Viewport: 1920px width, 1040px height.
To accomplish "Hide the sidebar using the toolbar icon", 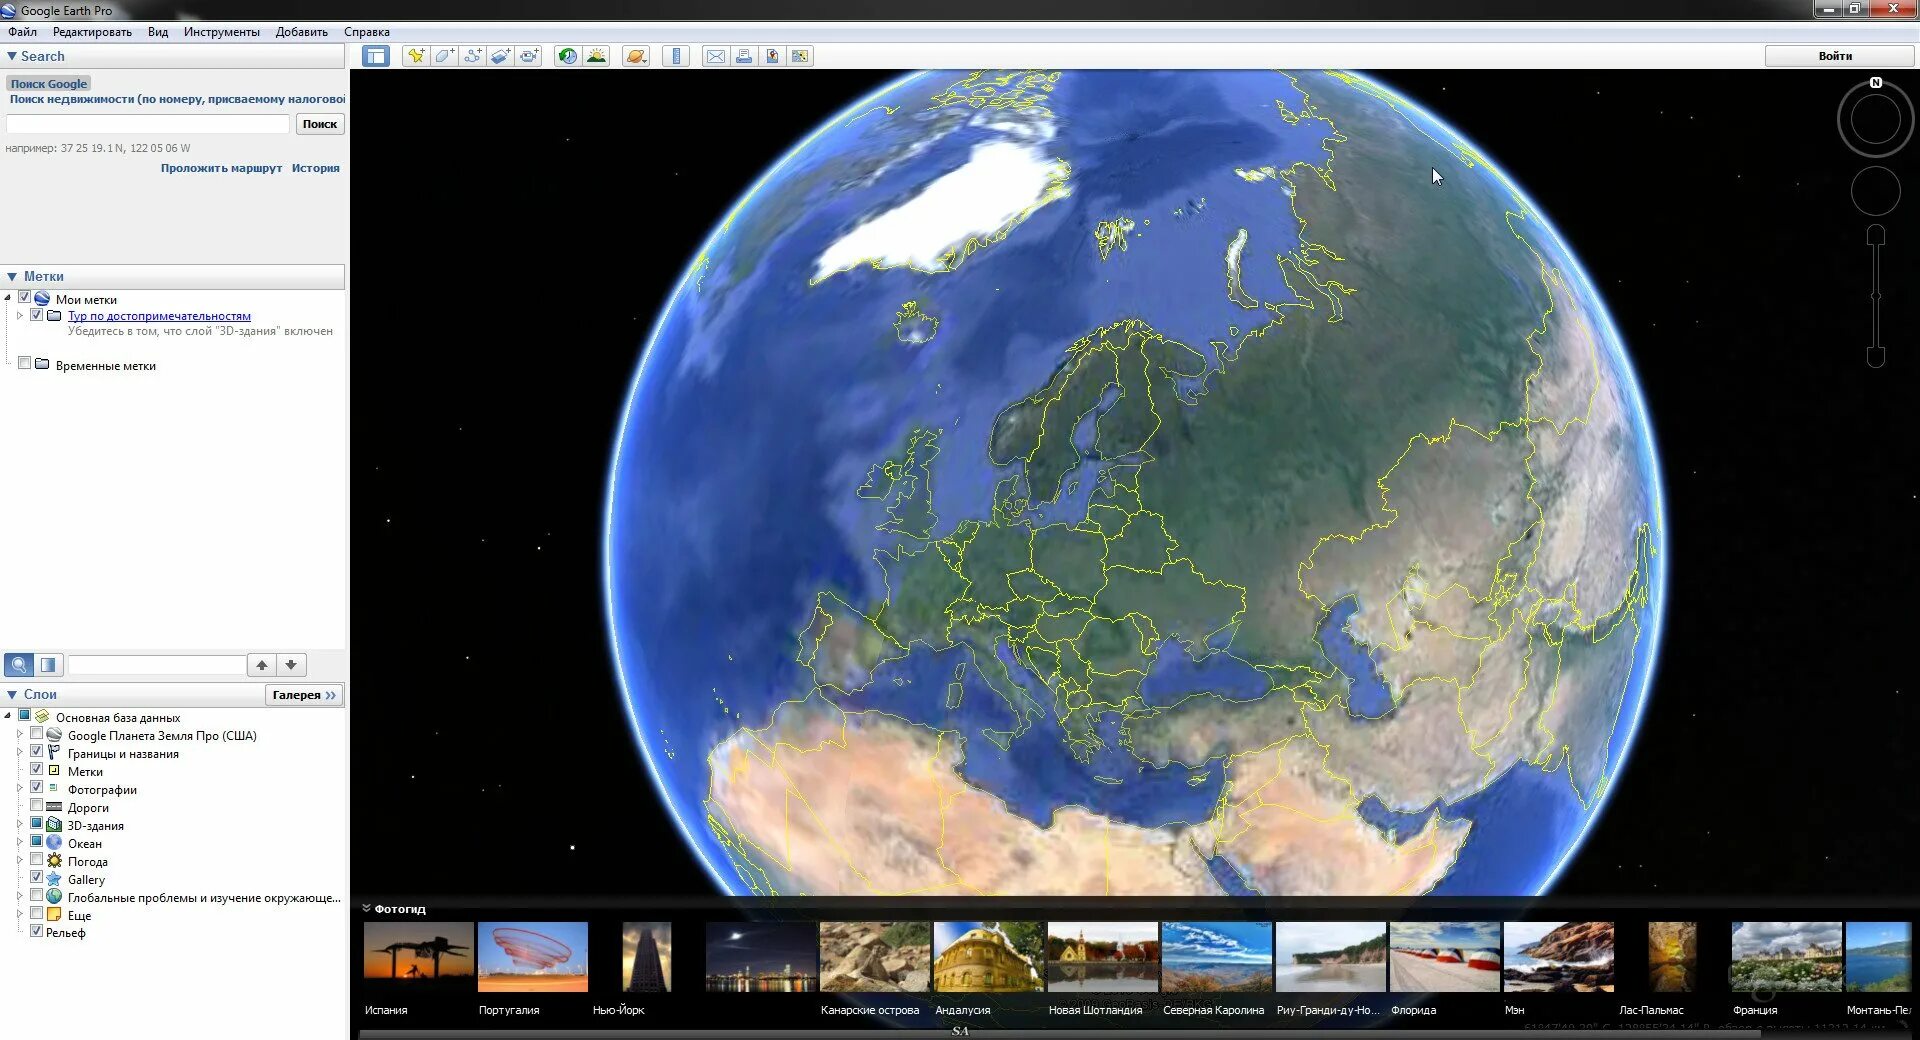I will point(376,56).
